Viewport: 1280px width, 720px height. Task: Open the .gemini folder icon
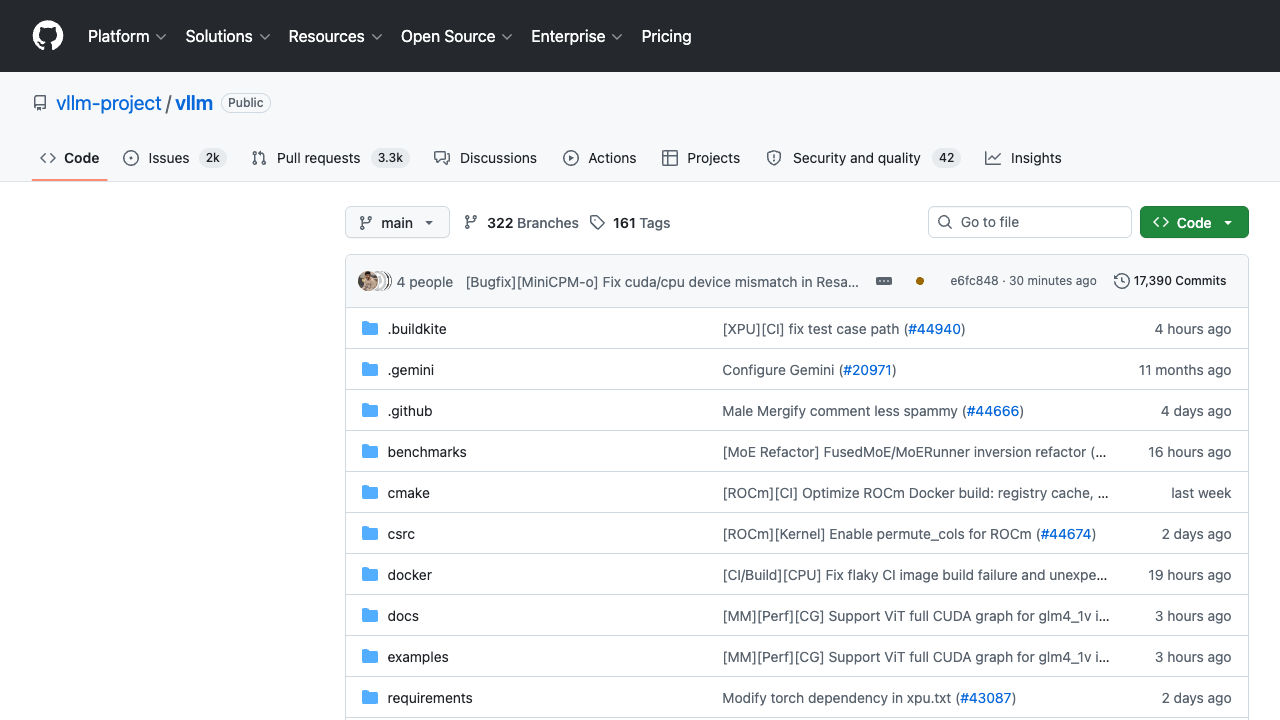point(370,370)
